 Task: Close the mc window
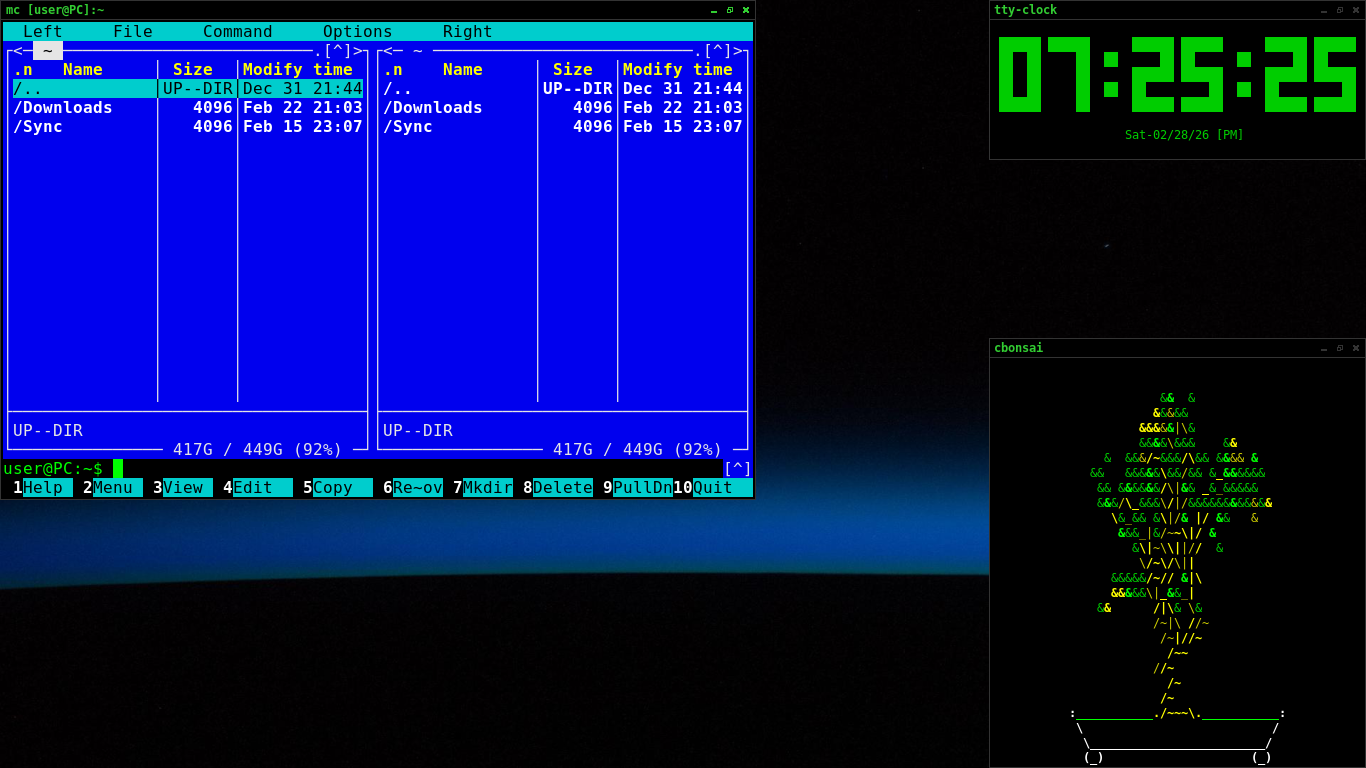point(746,10)
